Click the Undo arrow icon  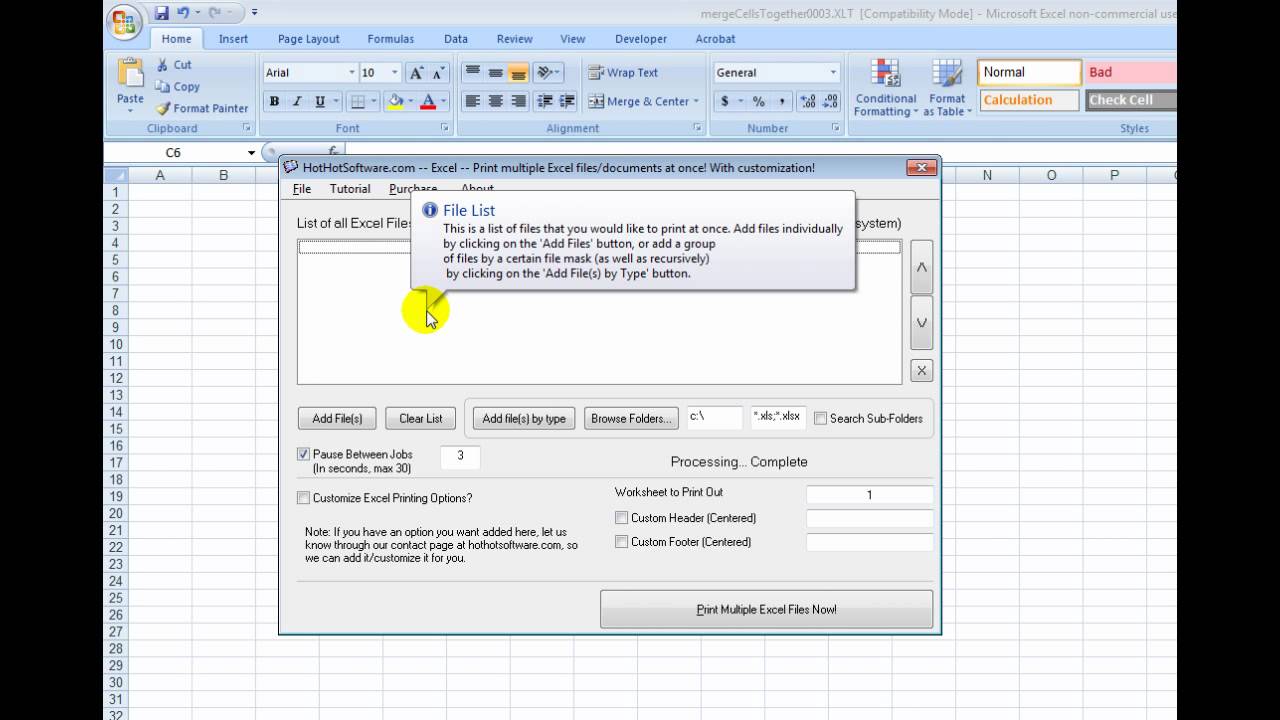click(183, 13)
